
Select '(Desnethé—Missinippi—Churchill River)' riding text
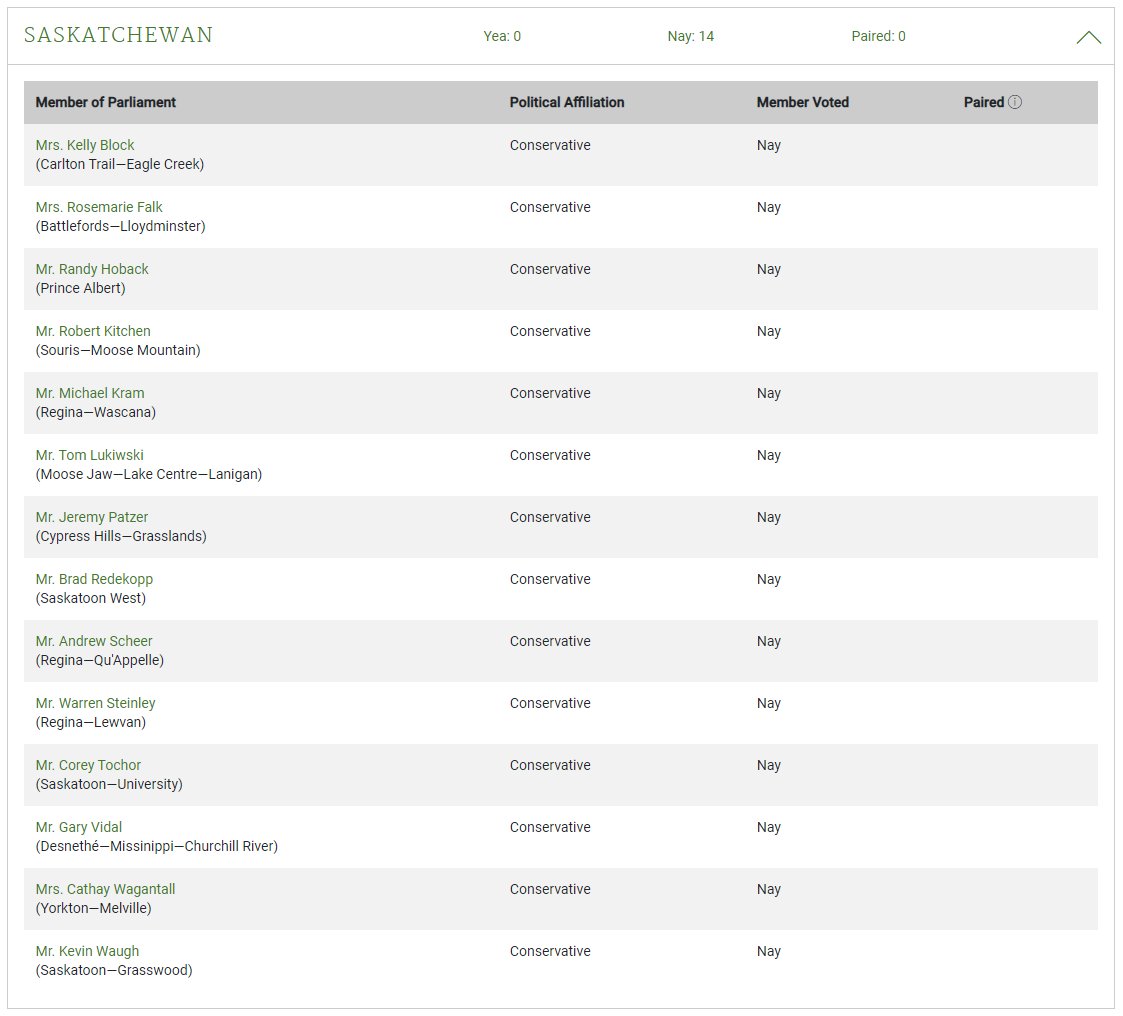[157, 846]
